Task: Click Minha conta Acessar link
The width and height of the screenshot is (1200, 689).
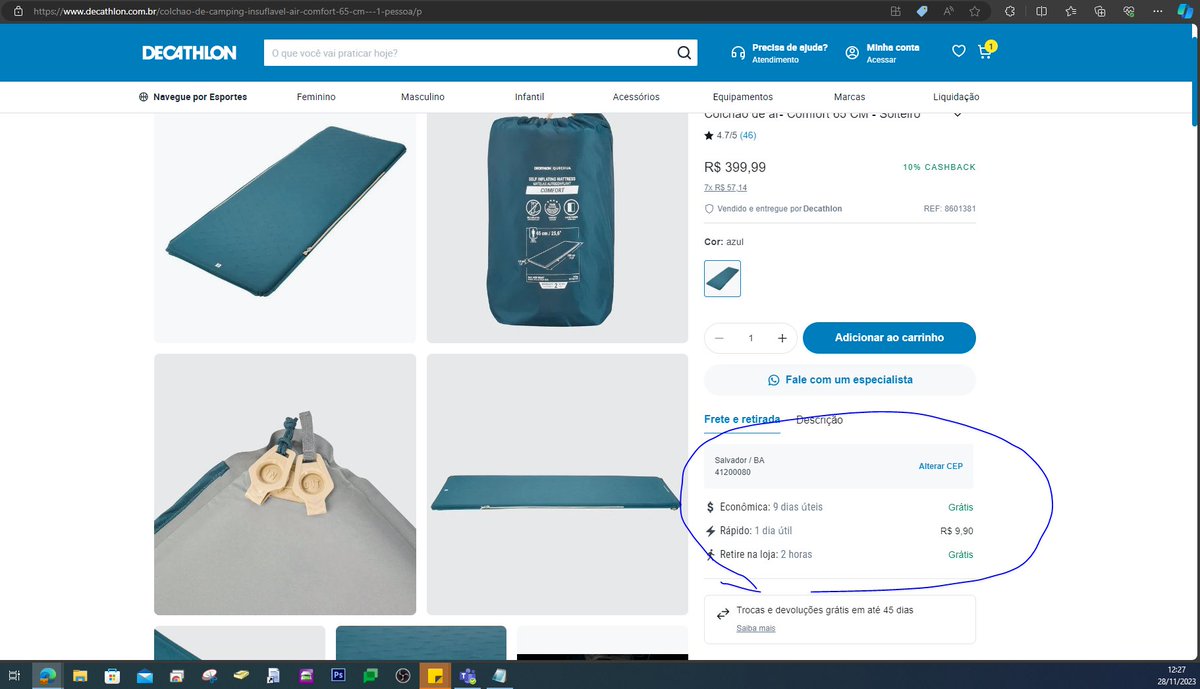Action: (883, 53)
